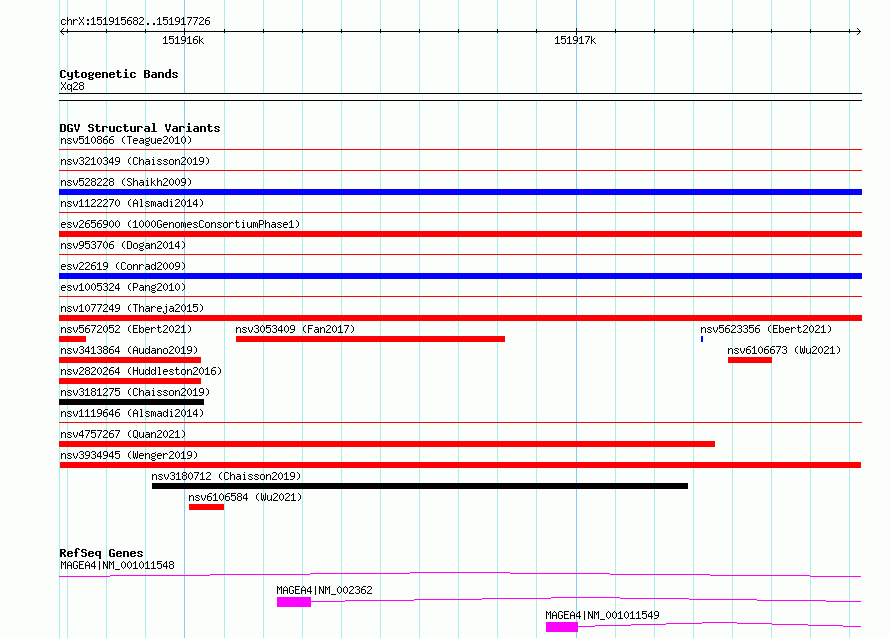Select nsv2820264 (Huddleston2016) label
Viewport: 890px width, 638px height.
click(x=141, y=371)
